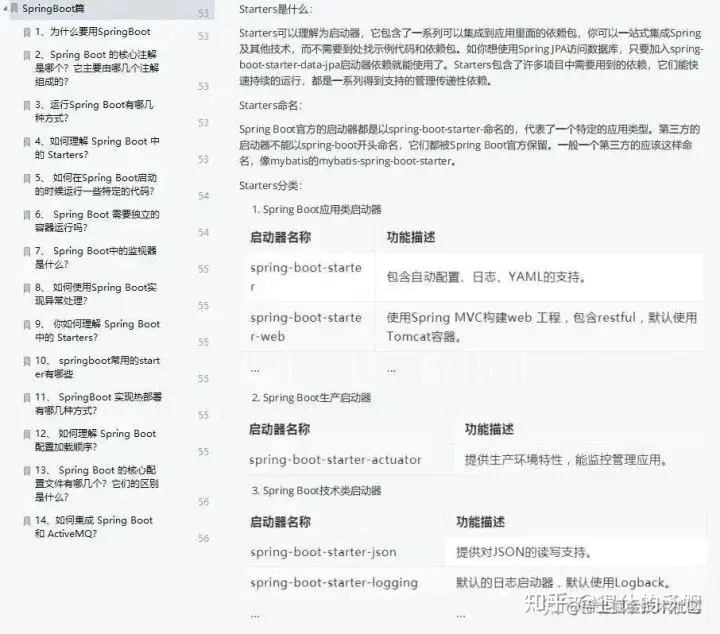Click page number 56 beside ActiveMQ item

(203, 538)
